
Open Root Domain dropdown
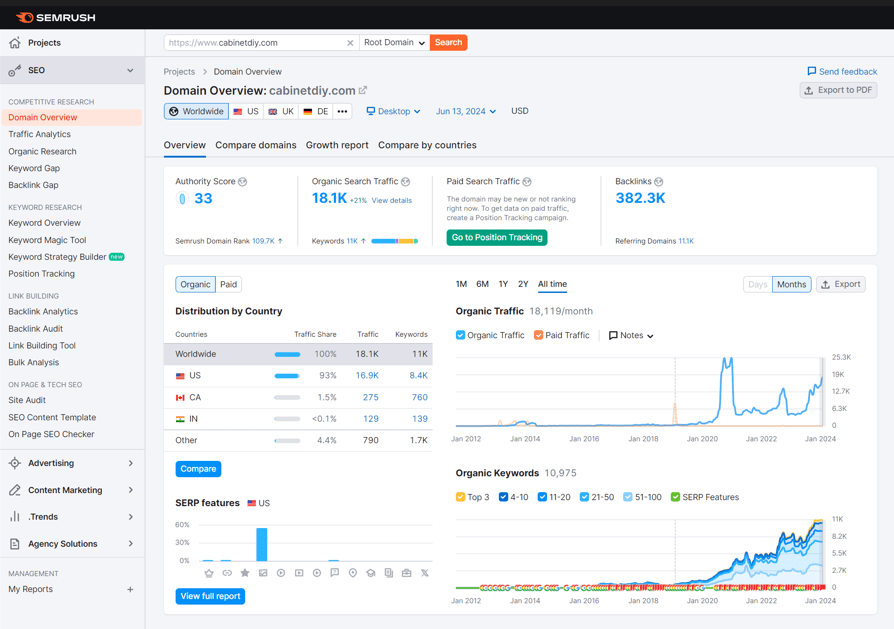point(395,43)
